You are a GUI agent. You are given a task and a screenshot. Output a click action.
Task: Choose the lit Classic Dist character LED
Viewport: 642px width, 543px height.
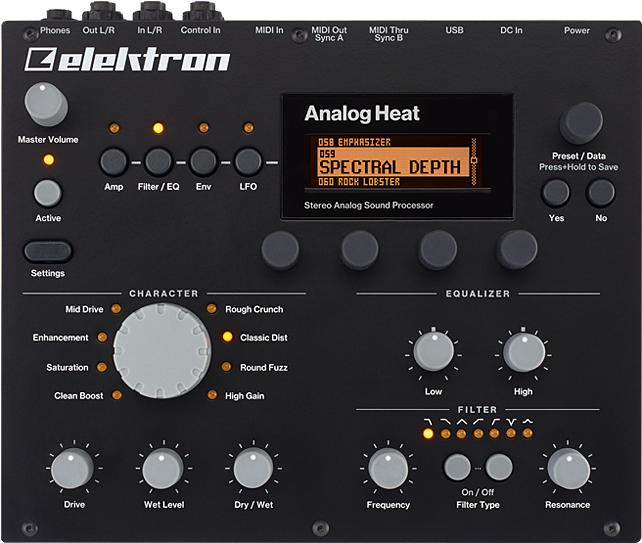(x=227, y=337)
